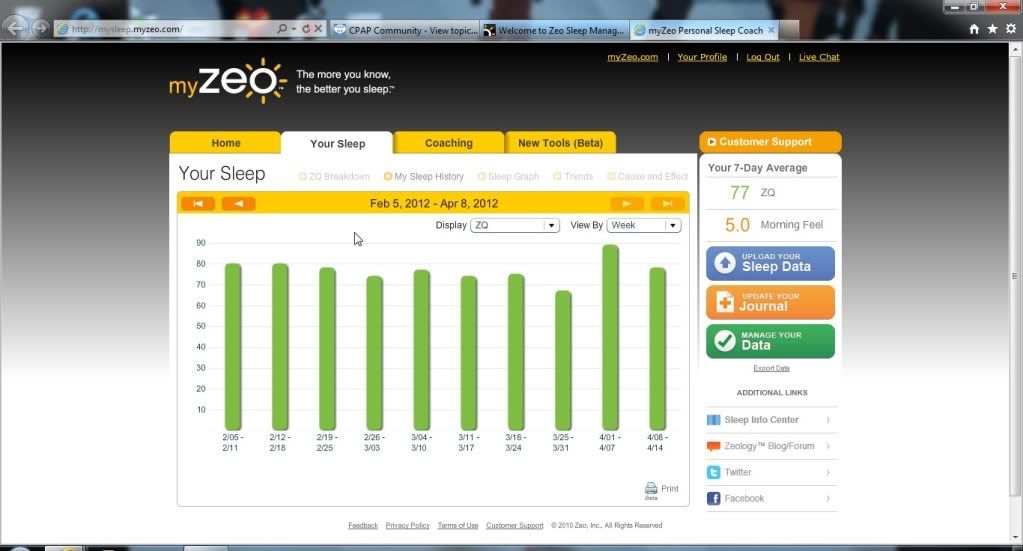Go to next date range arrow
1023x551 pixels.
[x=627, y=203]
